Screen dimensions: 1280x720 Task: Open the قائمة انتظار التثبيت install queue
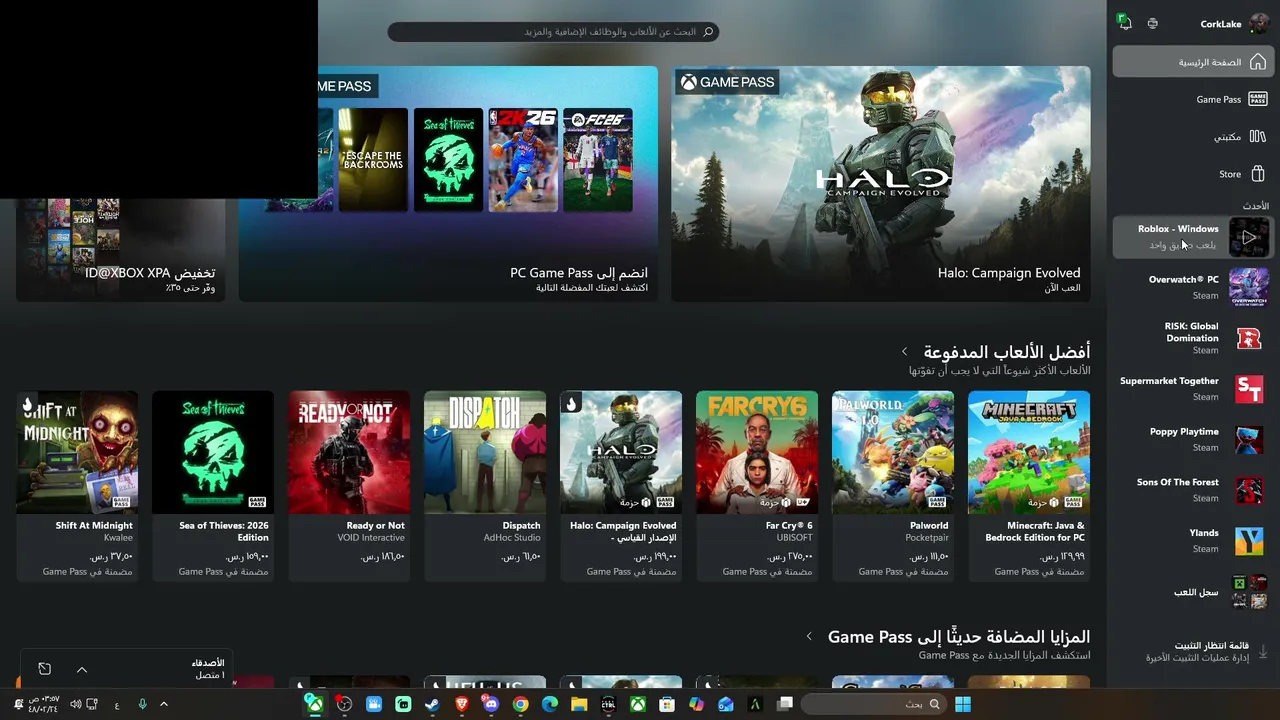[1192, 651]
